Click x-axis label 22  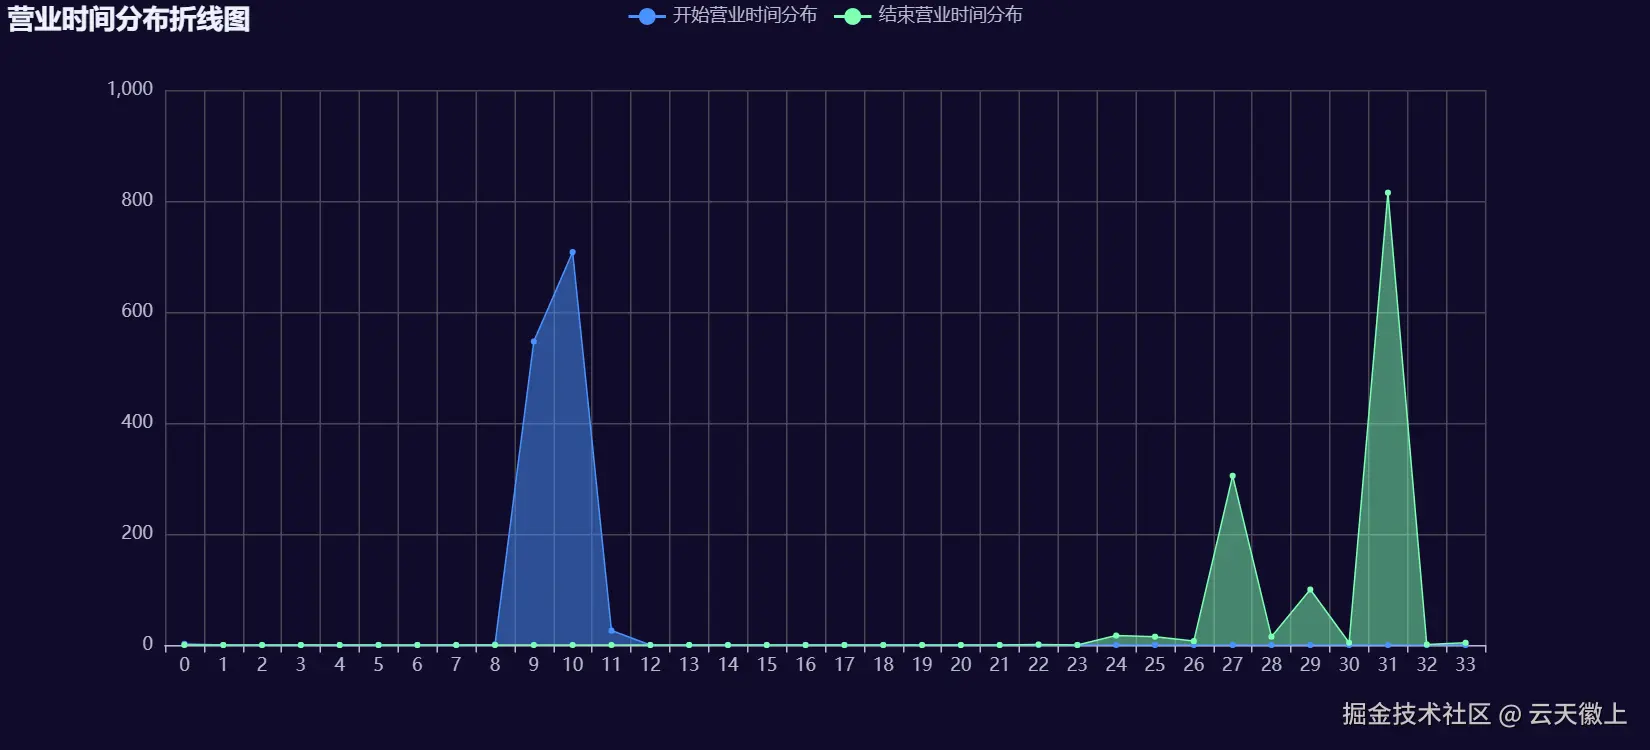point(1038,665)
